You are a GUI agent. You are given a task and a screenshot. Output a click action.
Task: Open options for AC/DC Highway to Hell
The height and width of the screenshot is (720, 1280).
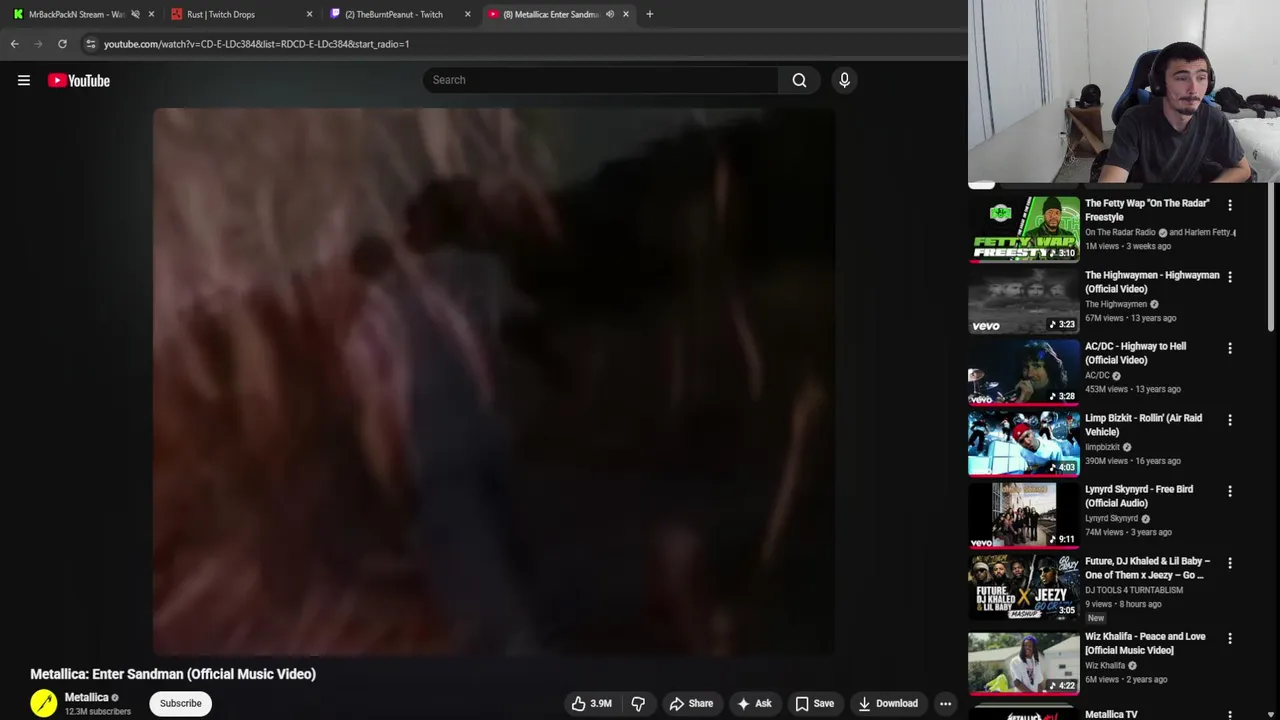1230,348
